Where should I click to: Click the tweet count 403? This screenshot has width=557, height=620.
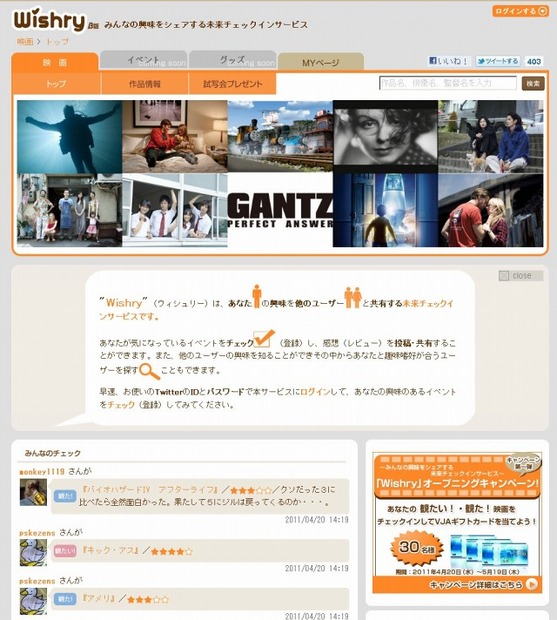534,61
